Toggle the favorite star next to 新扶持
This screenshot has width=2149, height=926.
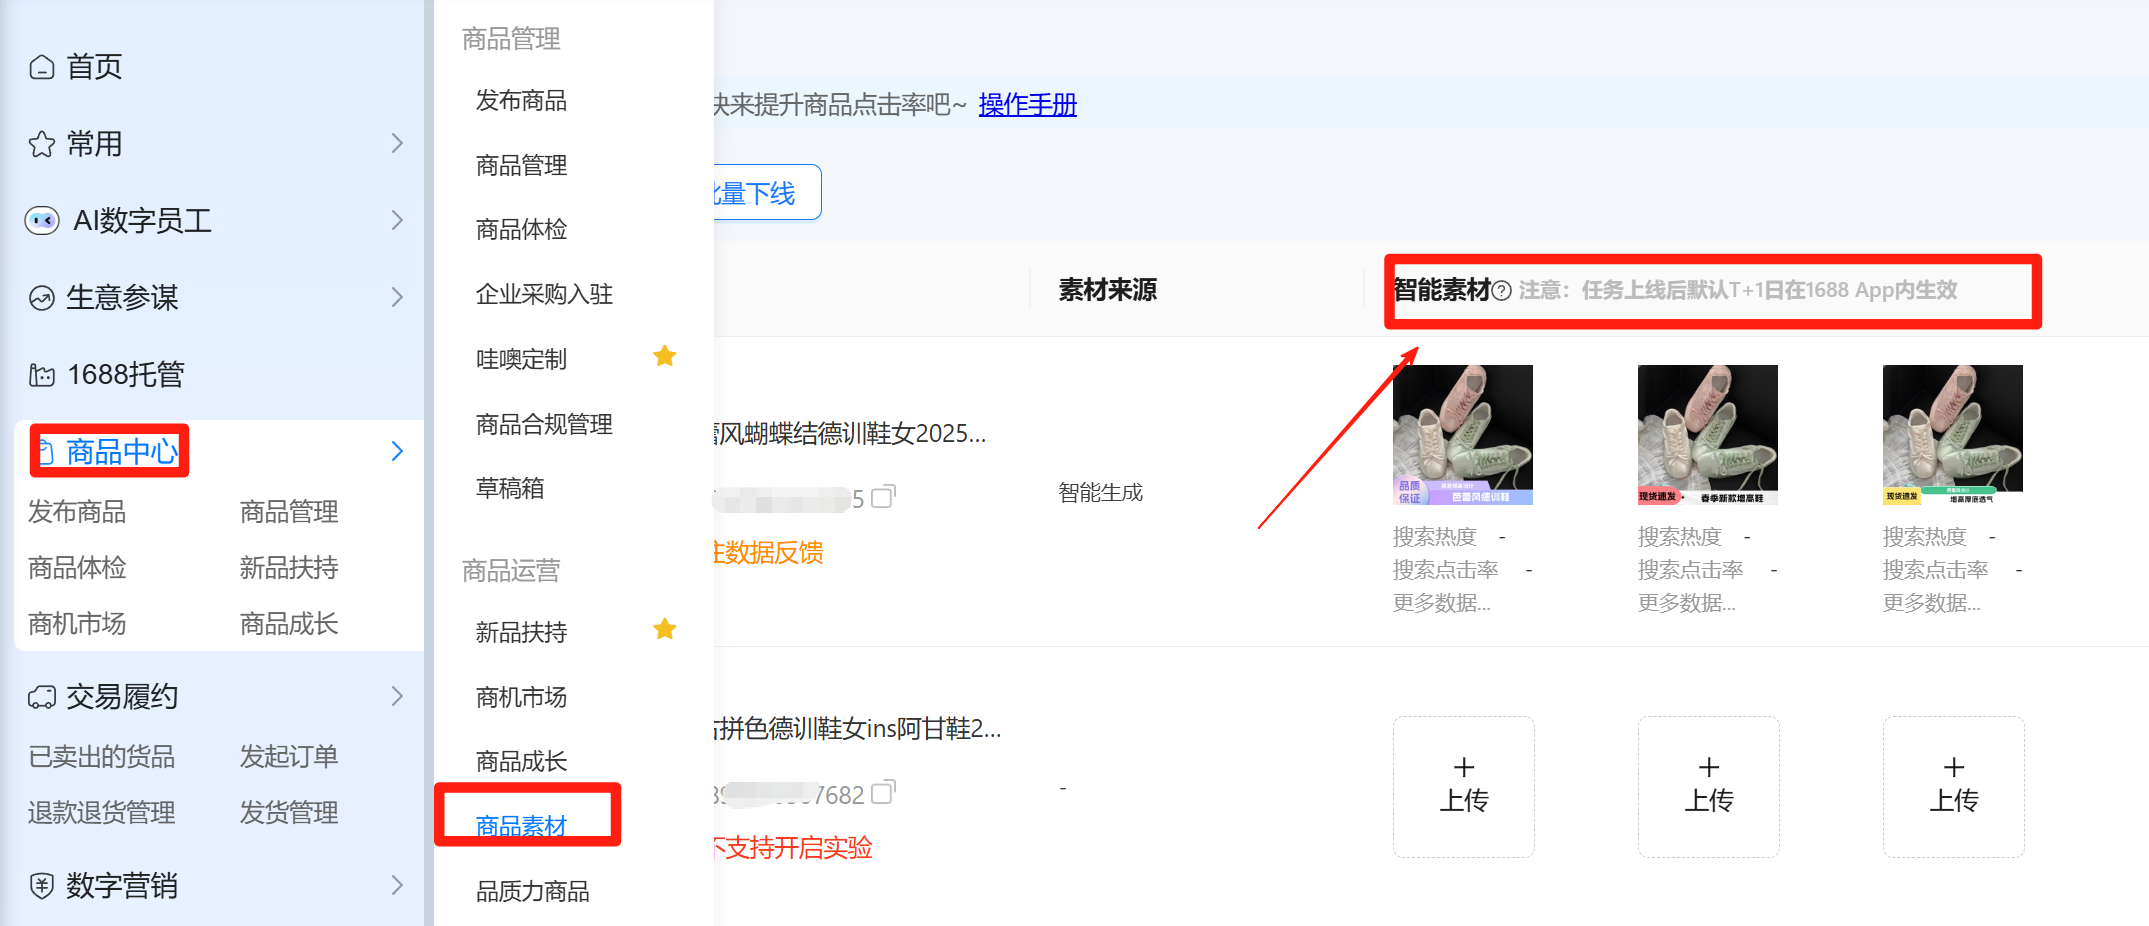click(665, 629)
